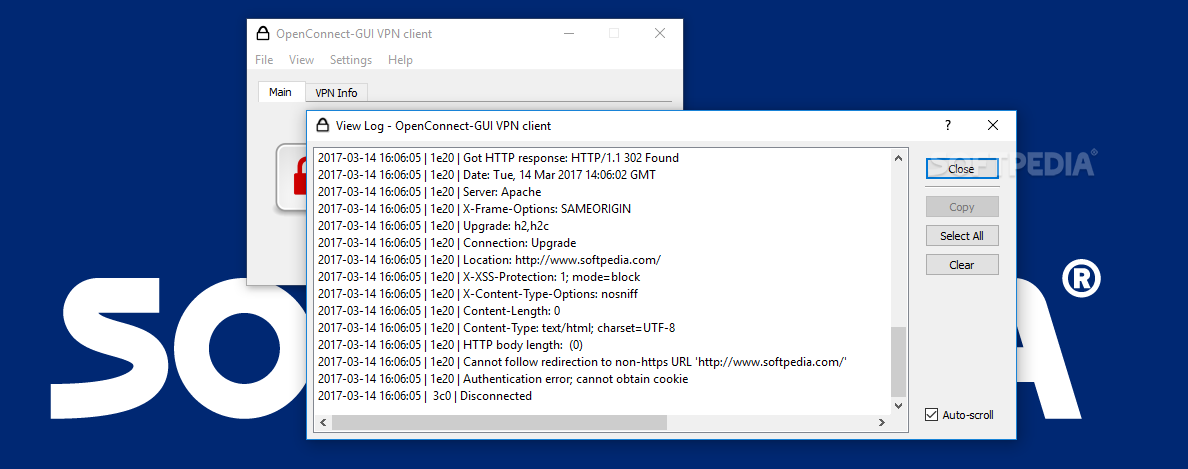1188x469 pixels.
Task: Select log line 'X-Frame-Options: SAMEORIGIN'
Action: pyautogui.click(x=474, y=208)
